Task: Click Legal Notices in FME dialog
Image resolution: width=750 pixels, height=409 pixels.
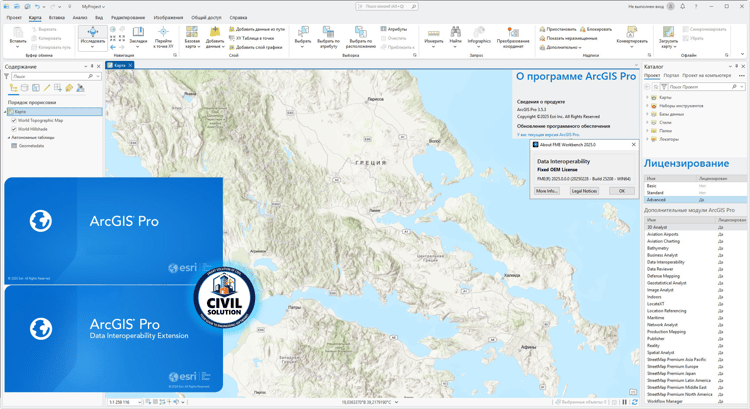Action: click(584, 191)
